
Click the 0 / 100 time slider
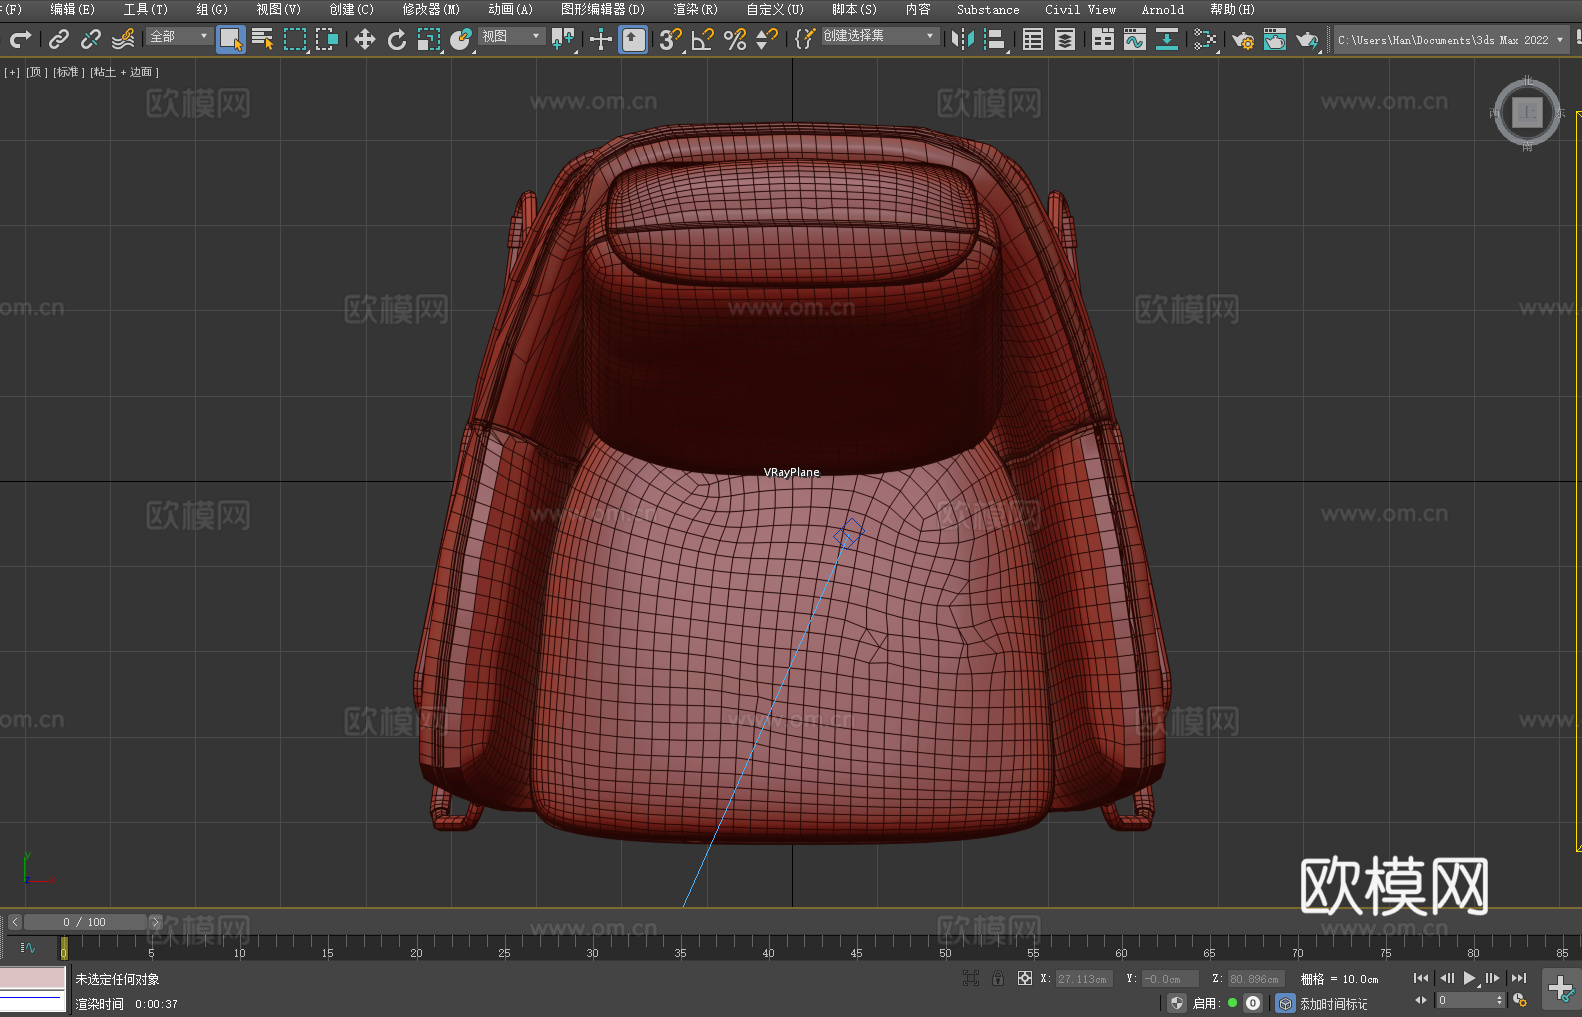85,922
